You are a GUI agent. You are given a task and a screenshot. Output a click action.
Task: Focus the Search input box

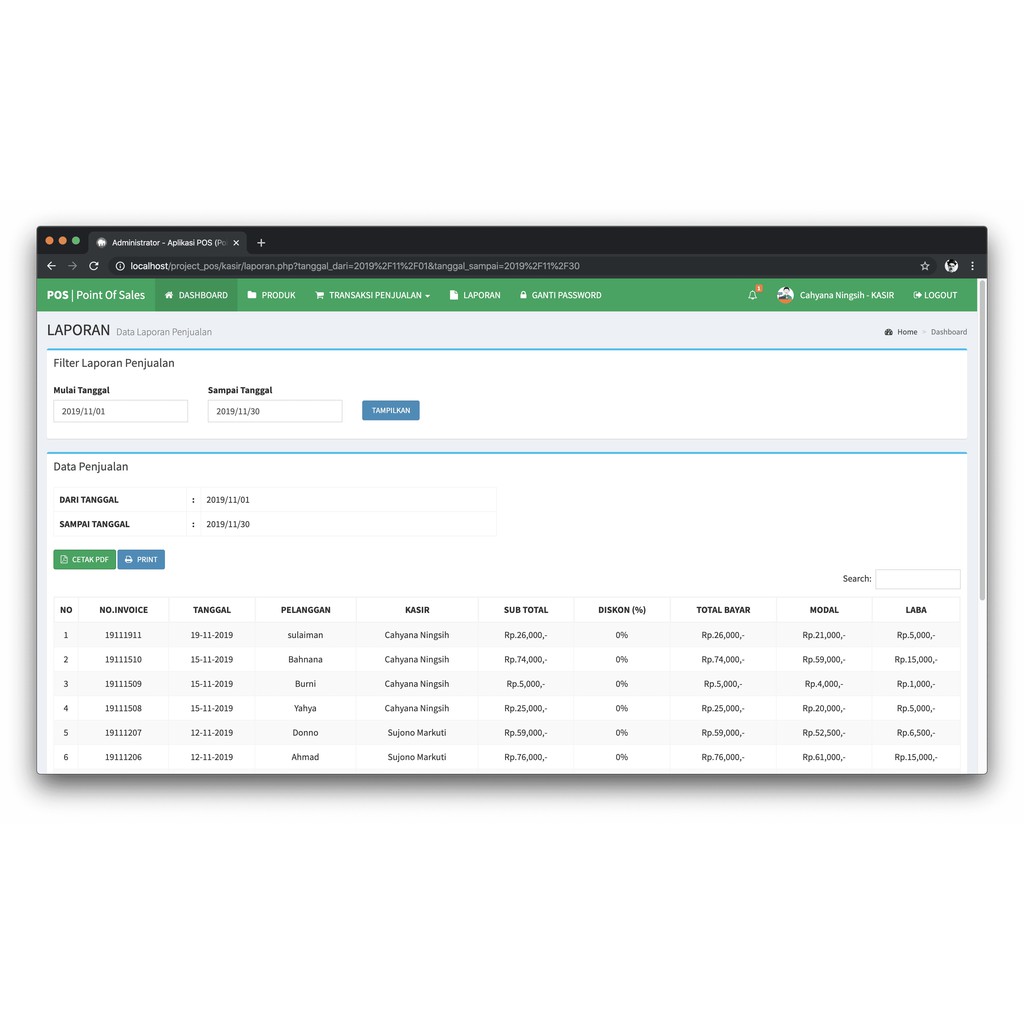coord(917,579)
